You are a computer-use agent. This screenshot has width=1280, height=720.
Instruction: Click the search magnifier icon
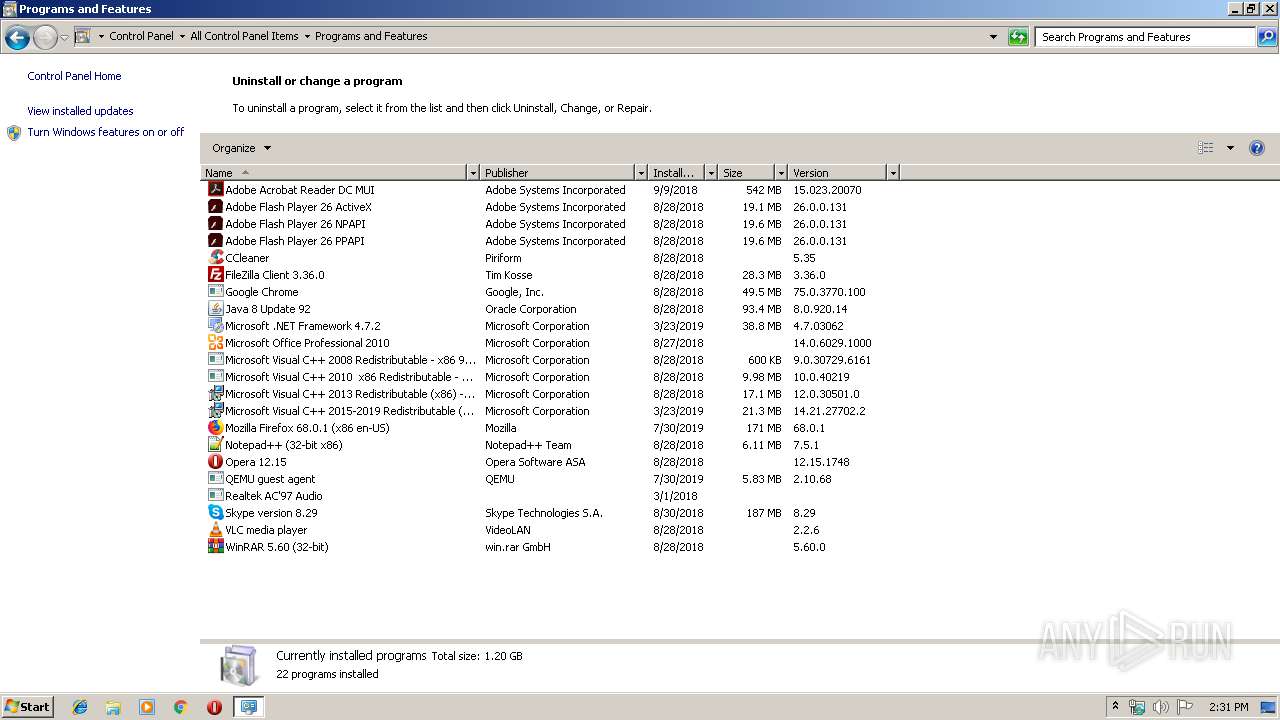[1266, 37]
